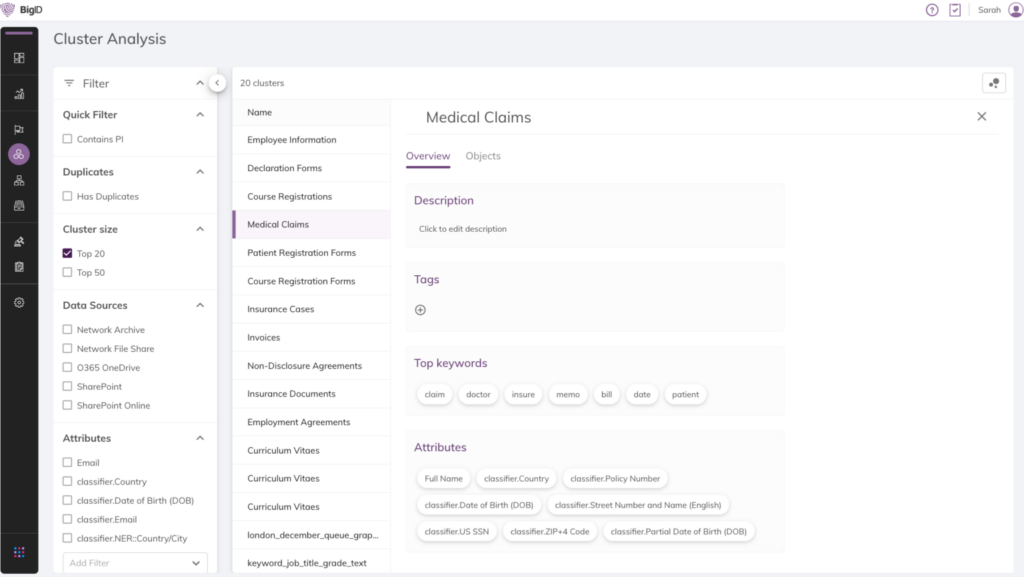
Task: Open settings gear in left sidebar
Action: (19, 302)
